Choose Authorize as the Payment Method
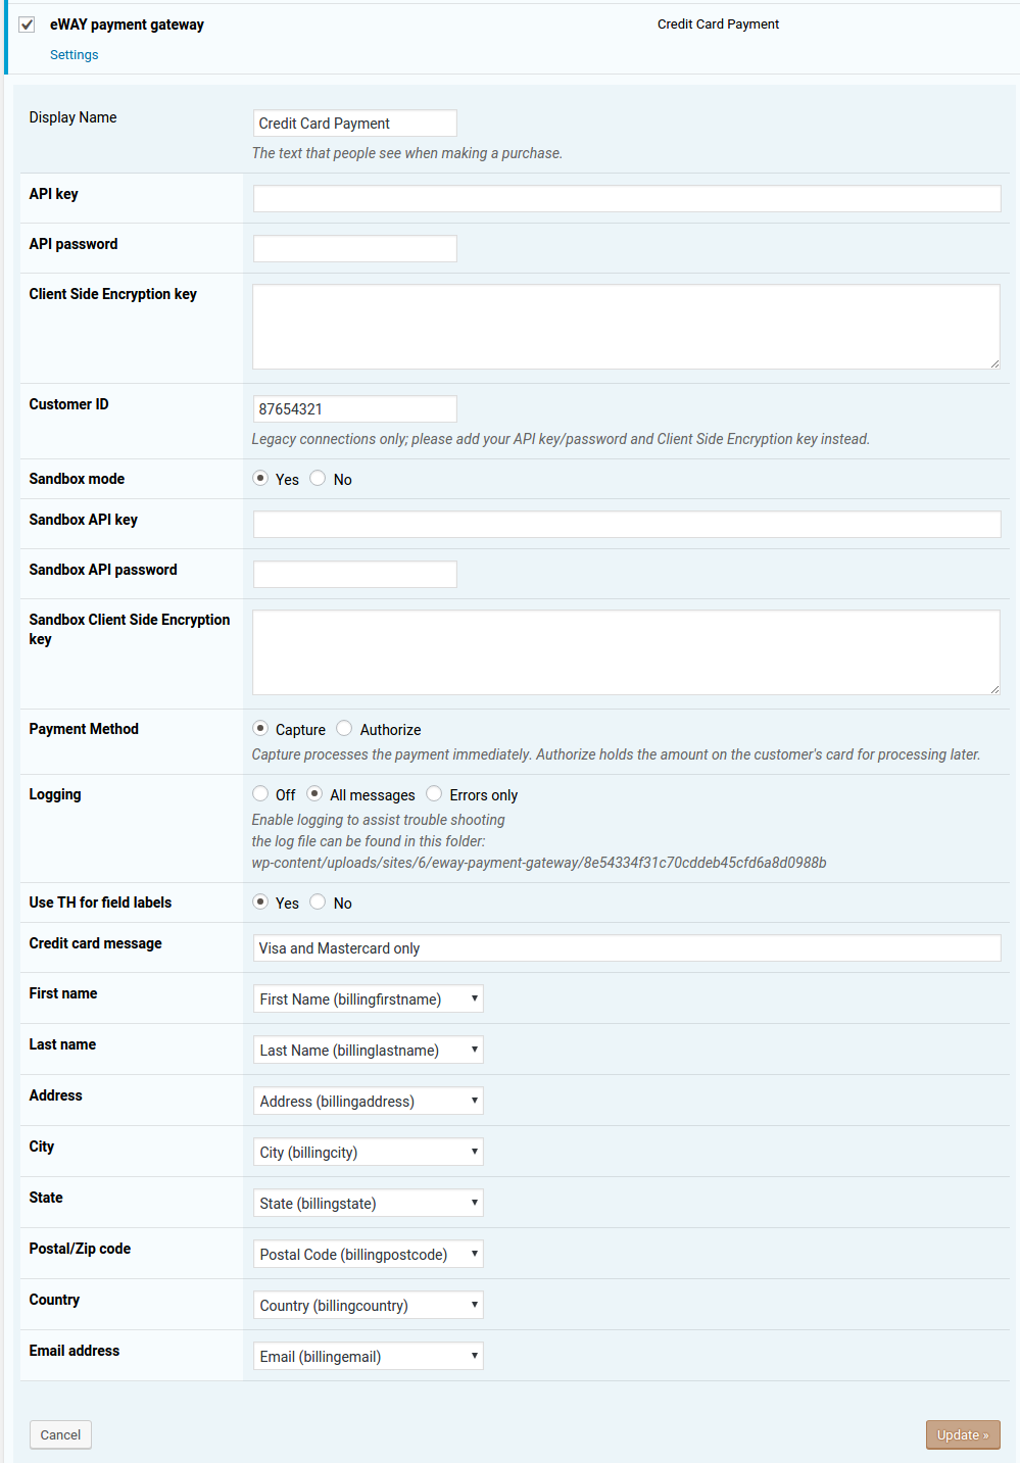The image size is (1020, 1463). 344,729
